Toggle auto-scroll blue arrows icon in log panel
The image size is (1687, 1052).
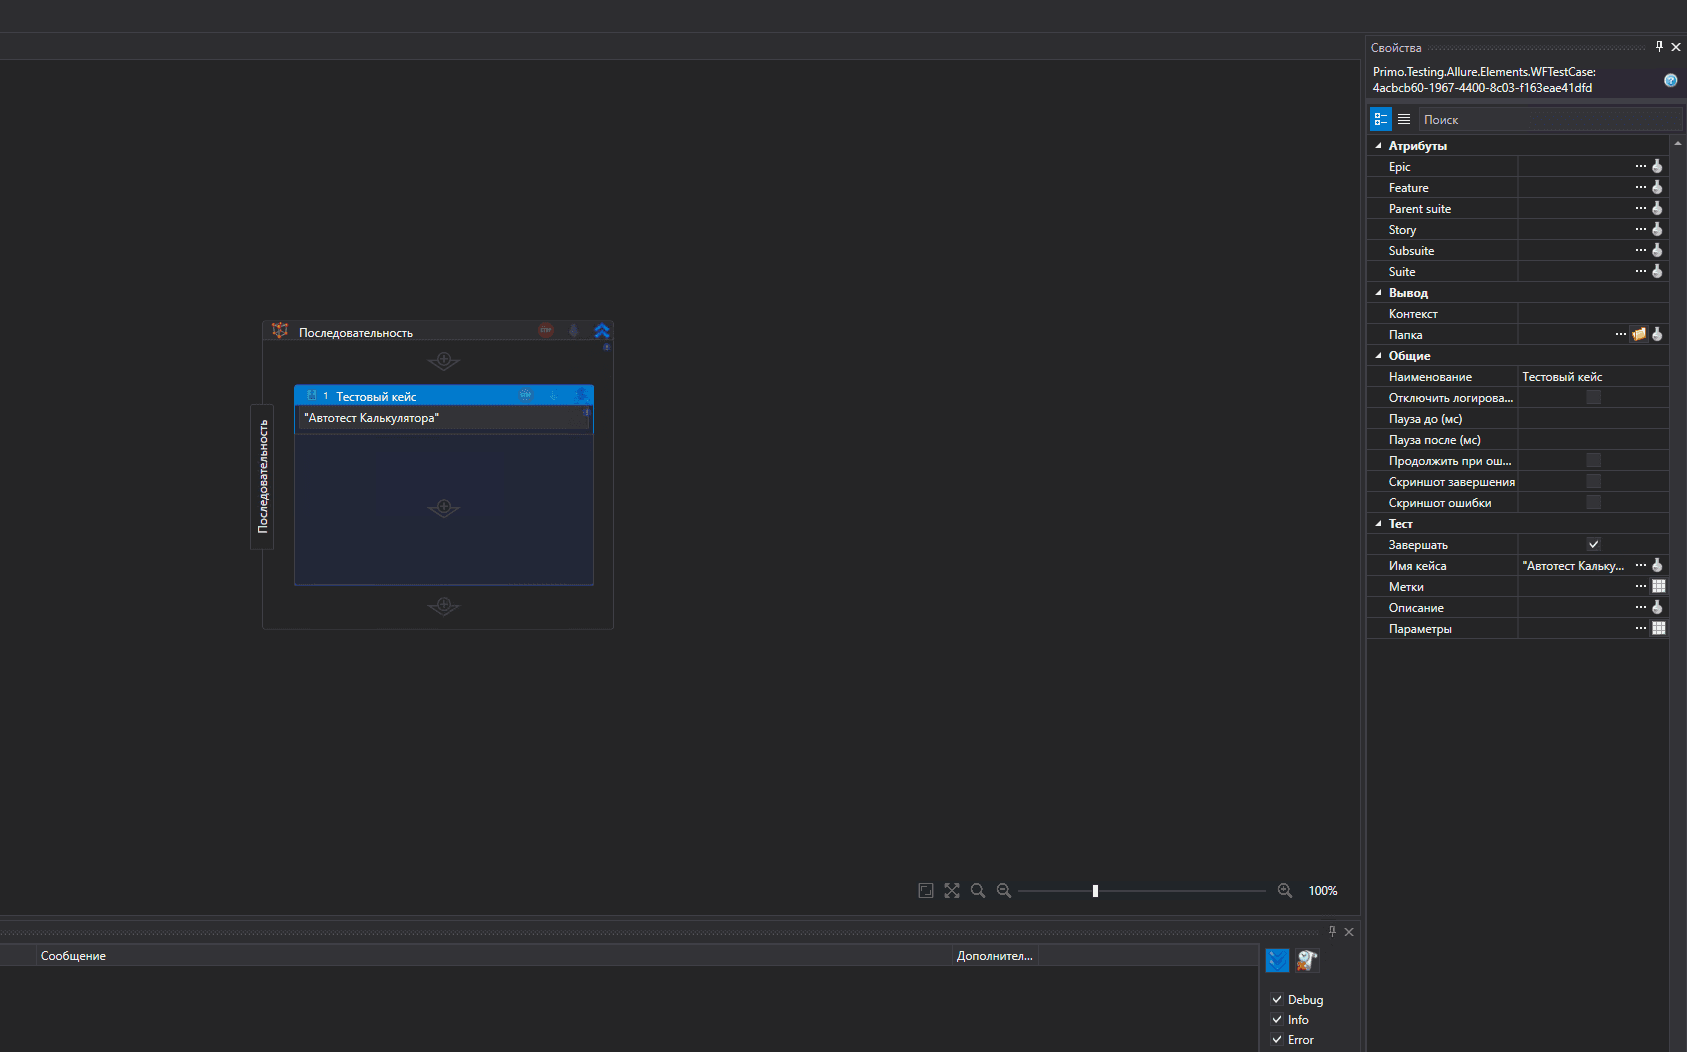pyautogui.click(x=1277, y=961)
